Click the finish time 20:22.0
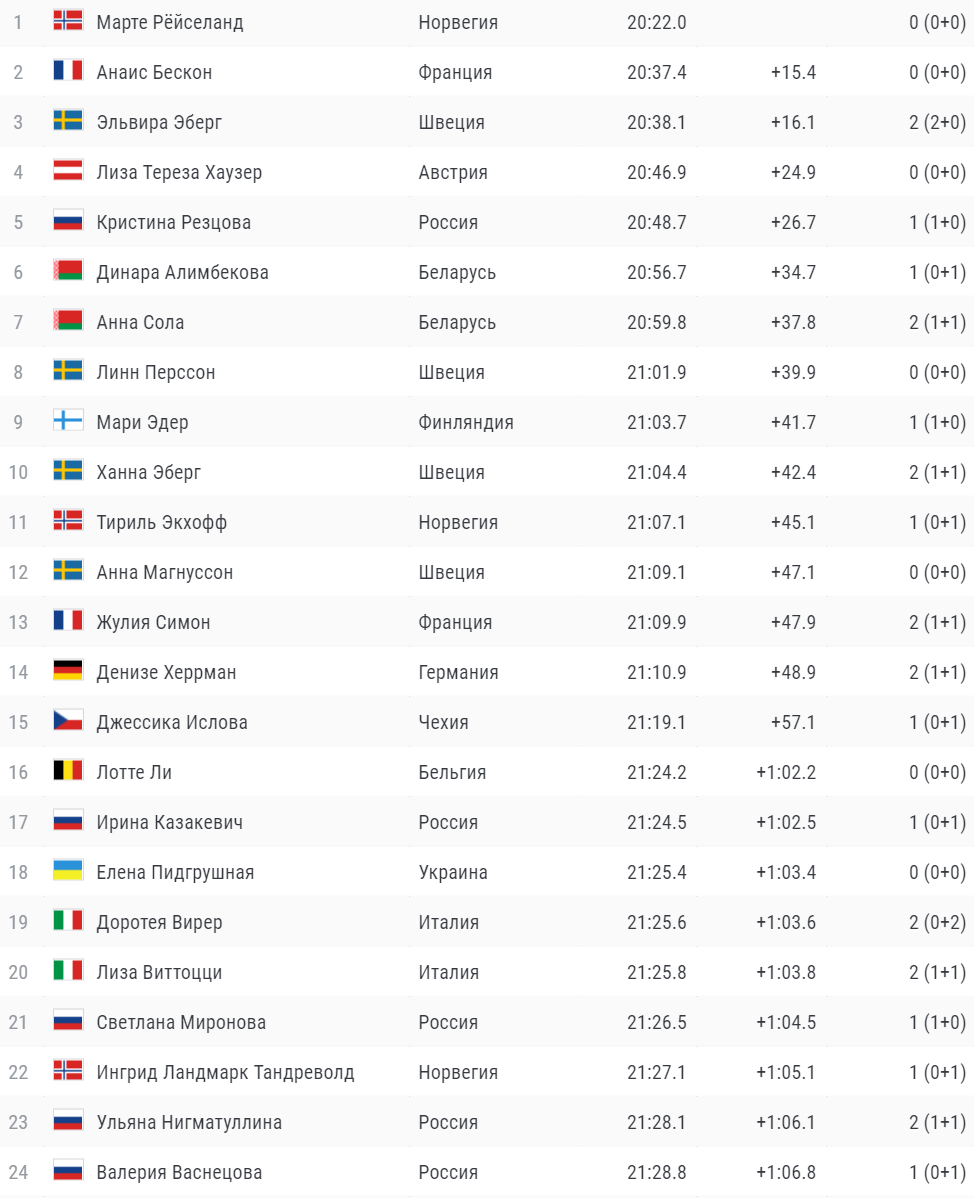The width and height of the screenshot is (974, 1198). tap(656, 22)
